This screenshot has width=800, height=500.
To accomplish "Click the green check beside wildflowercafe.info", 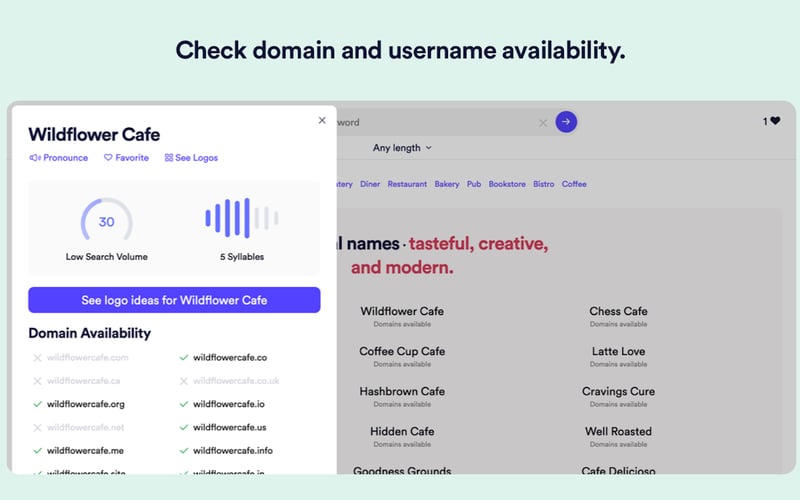I will pyautogui.click(x=184, y=451).
